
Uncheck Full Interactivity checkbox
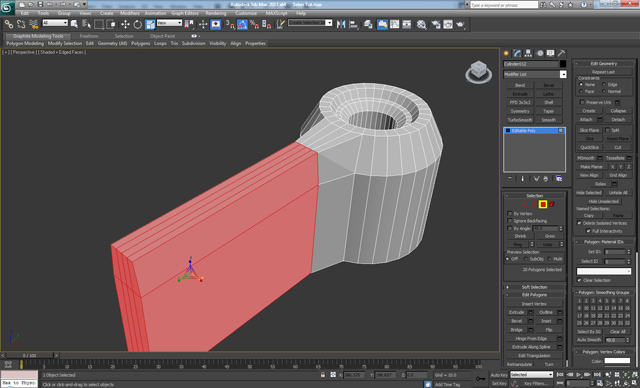click(588, 231)
